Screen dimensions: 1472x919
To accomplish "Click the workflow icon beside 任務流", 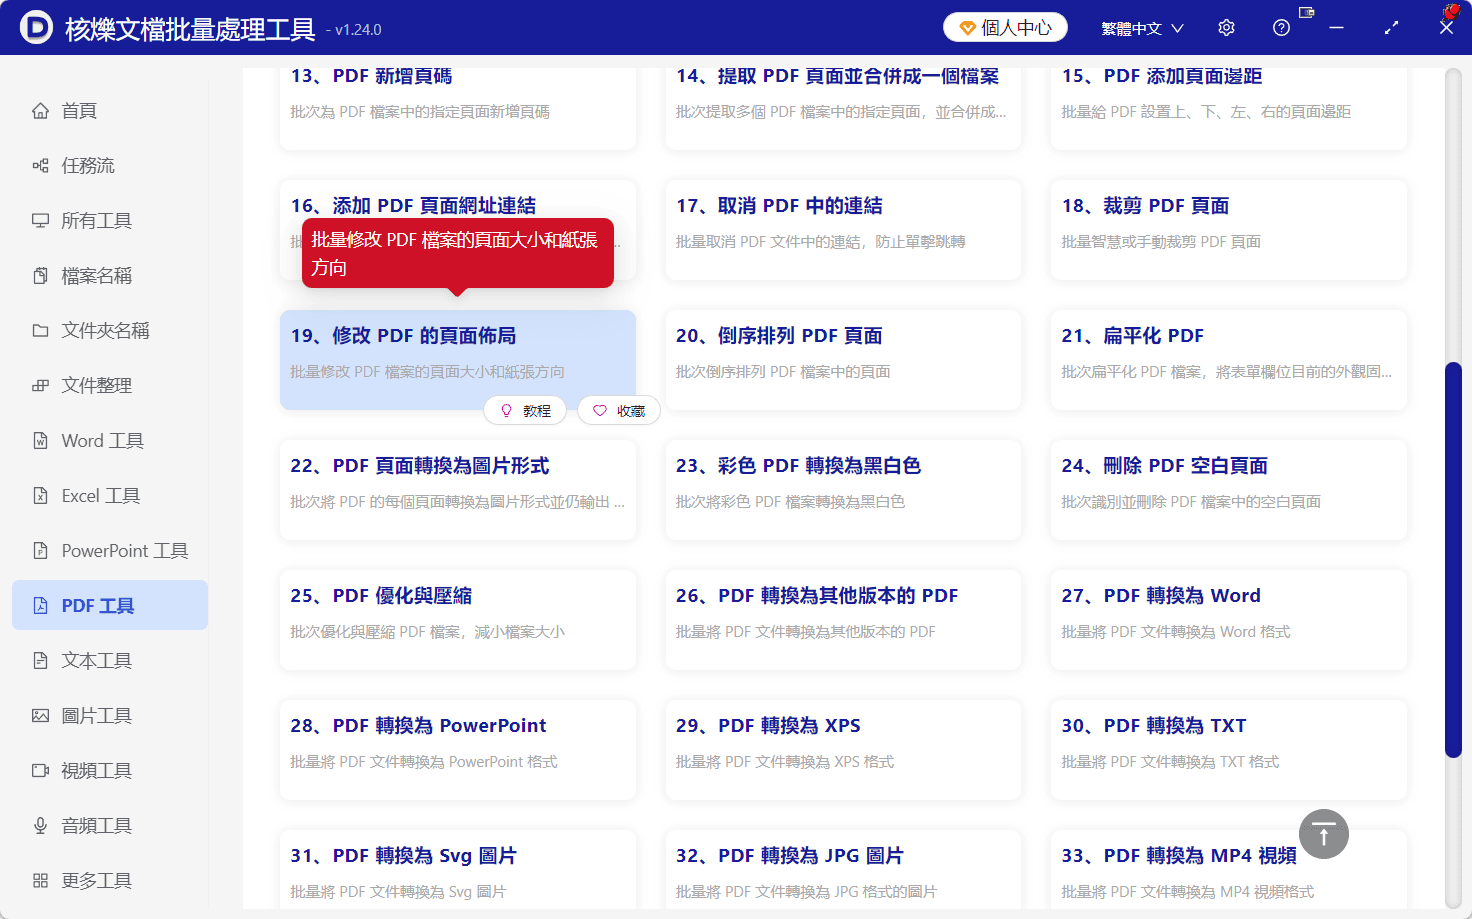I will 40,166.
